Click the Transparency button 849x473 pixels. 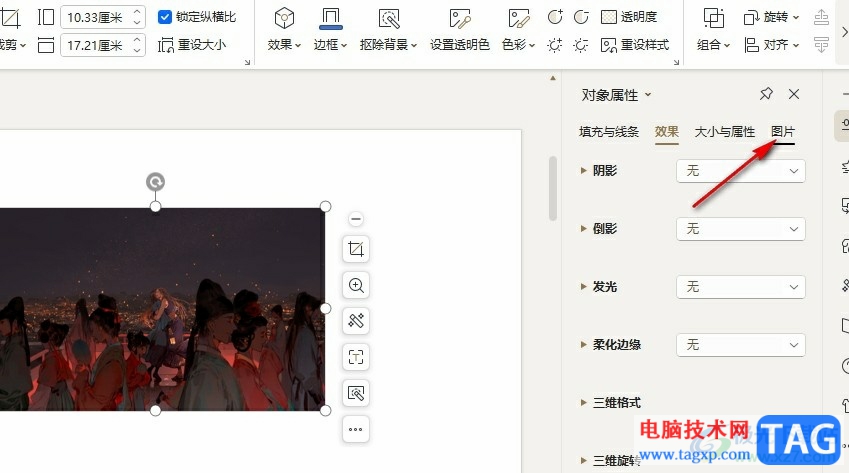(x=629, y=17)
